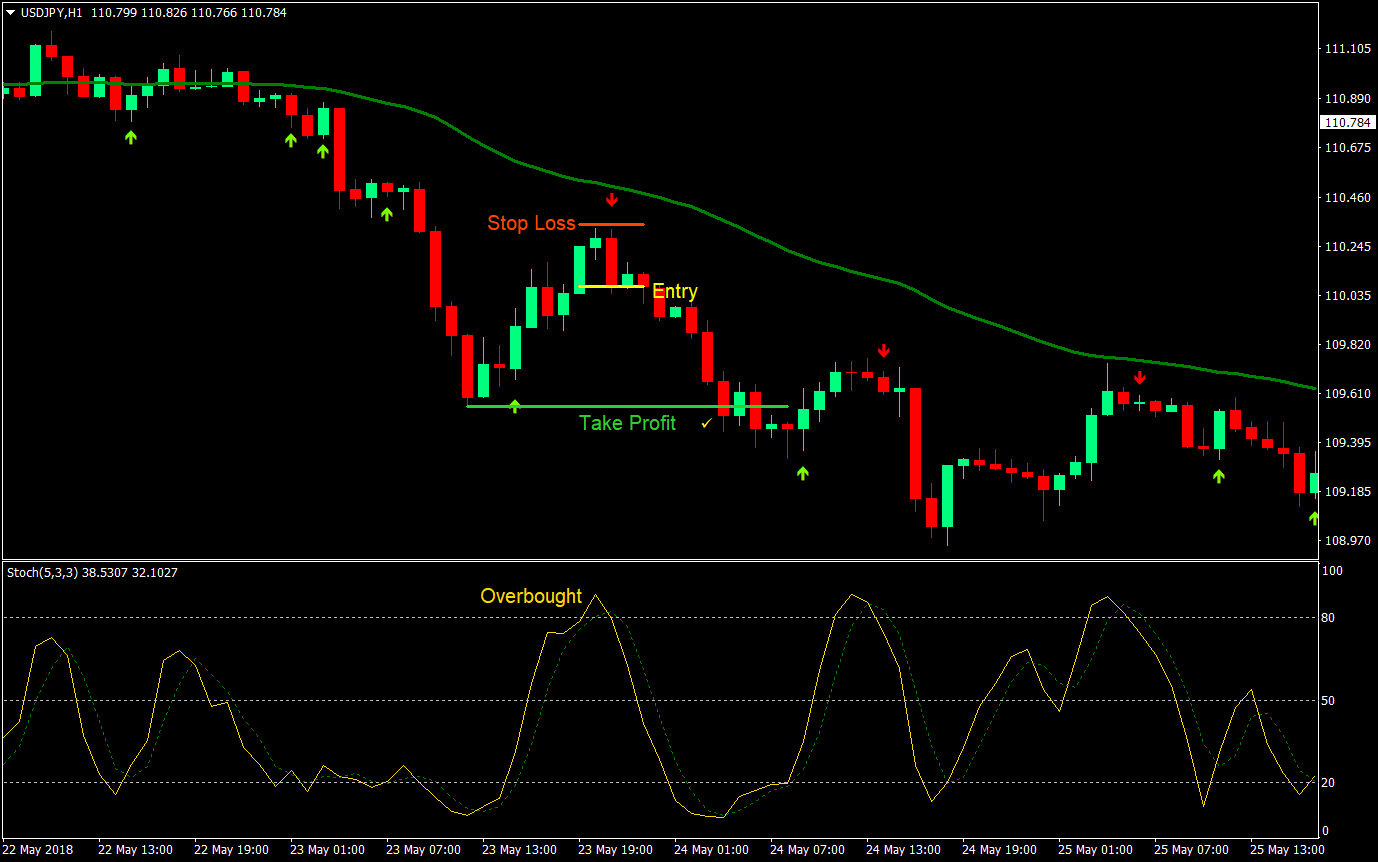Click the yellow checkmark beside Take Profit

pyautogui.click(x=708, y=422)
